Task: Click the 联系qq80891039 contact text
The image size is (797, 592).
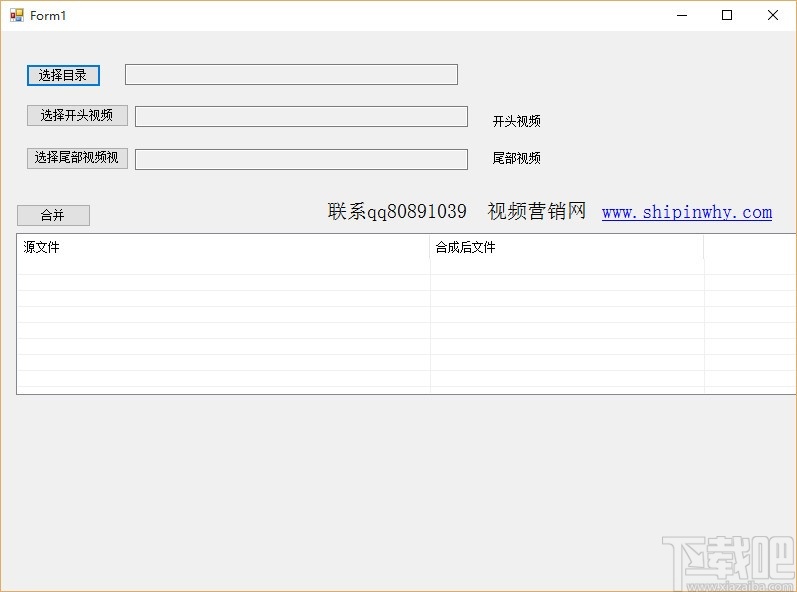Action: click(397, 211)
